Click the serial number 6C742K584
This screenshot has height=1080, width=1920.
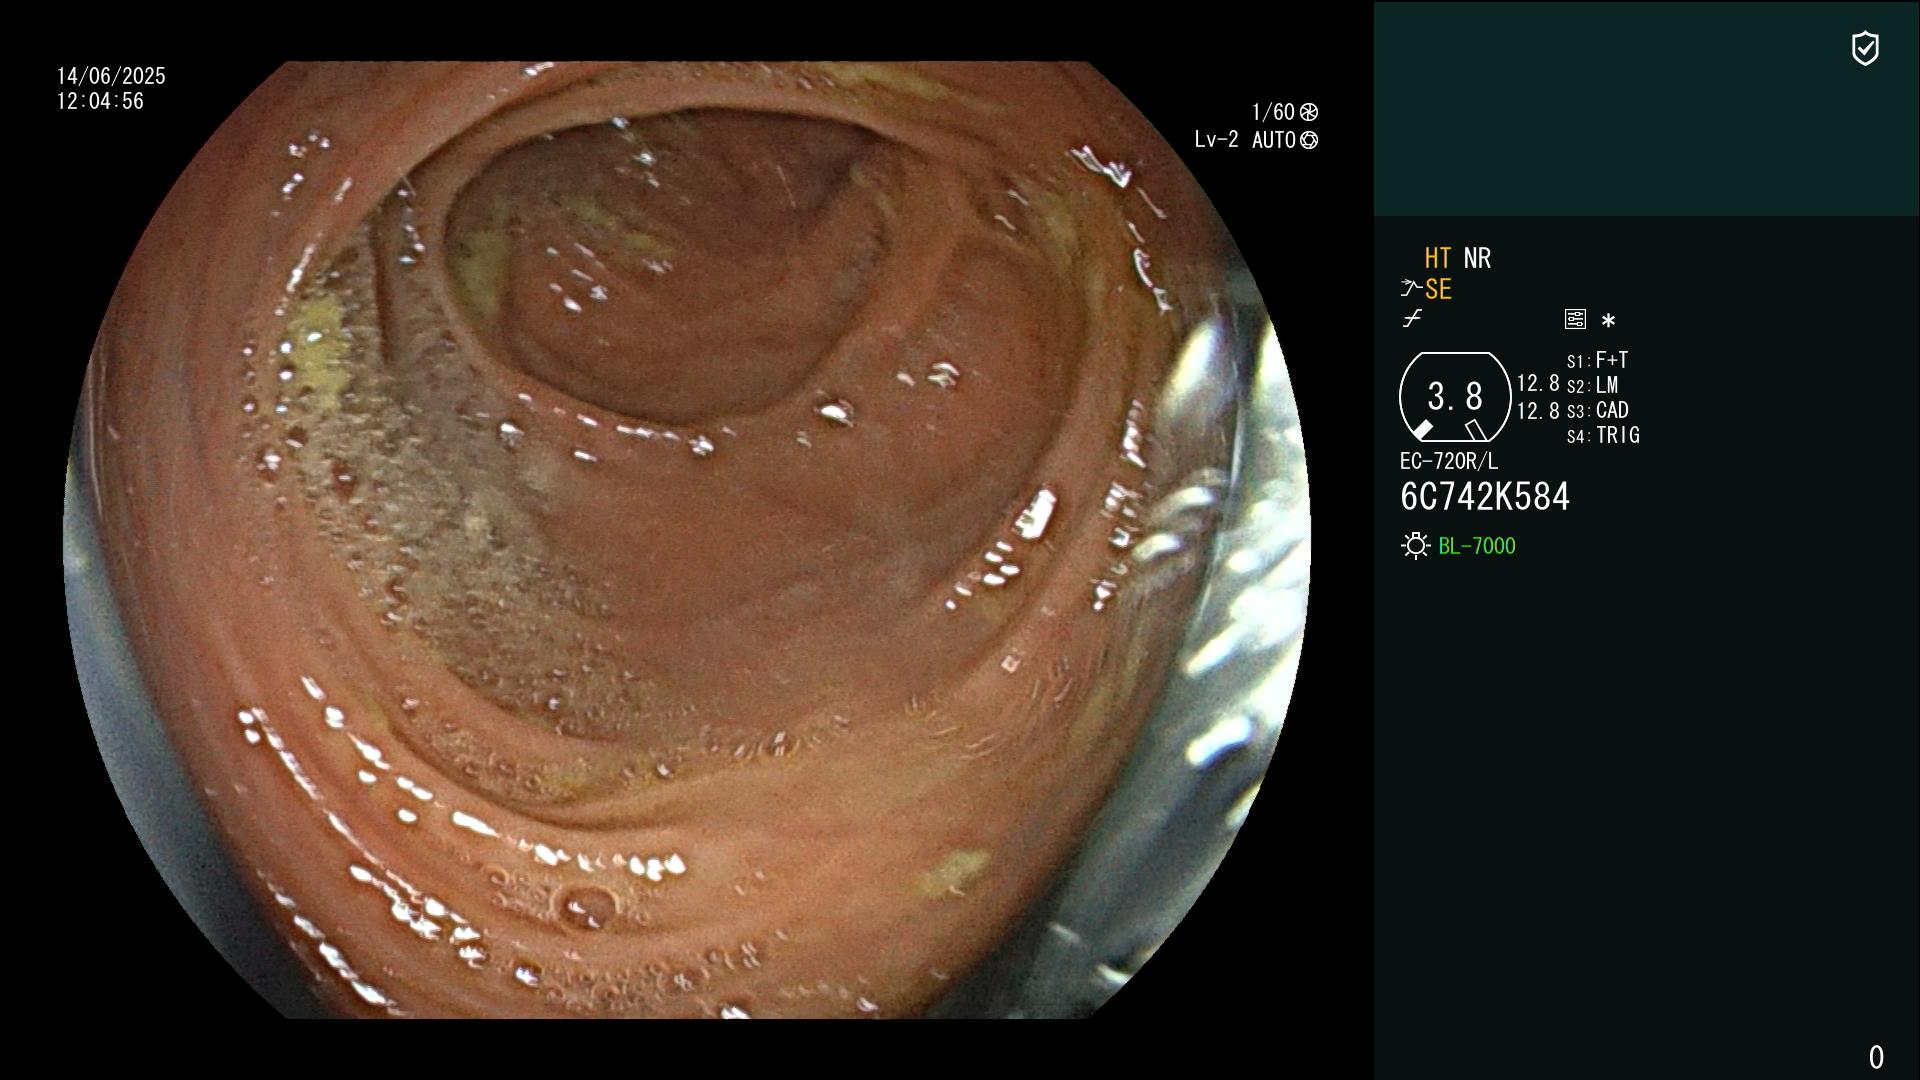pos(1485,497)
